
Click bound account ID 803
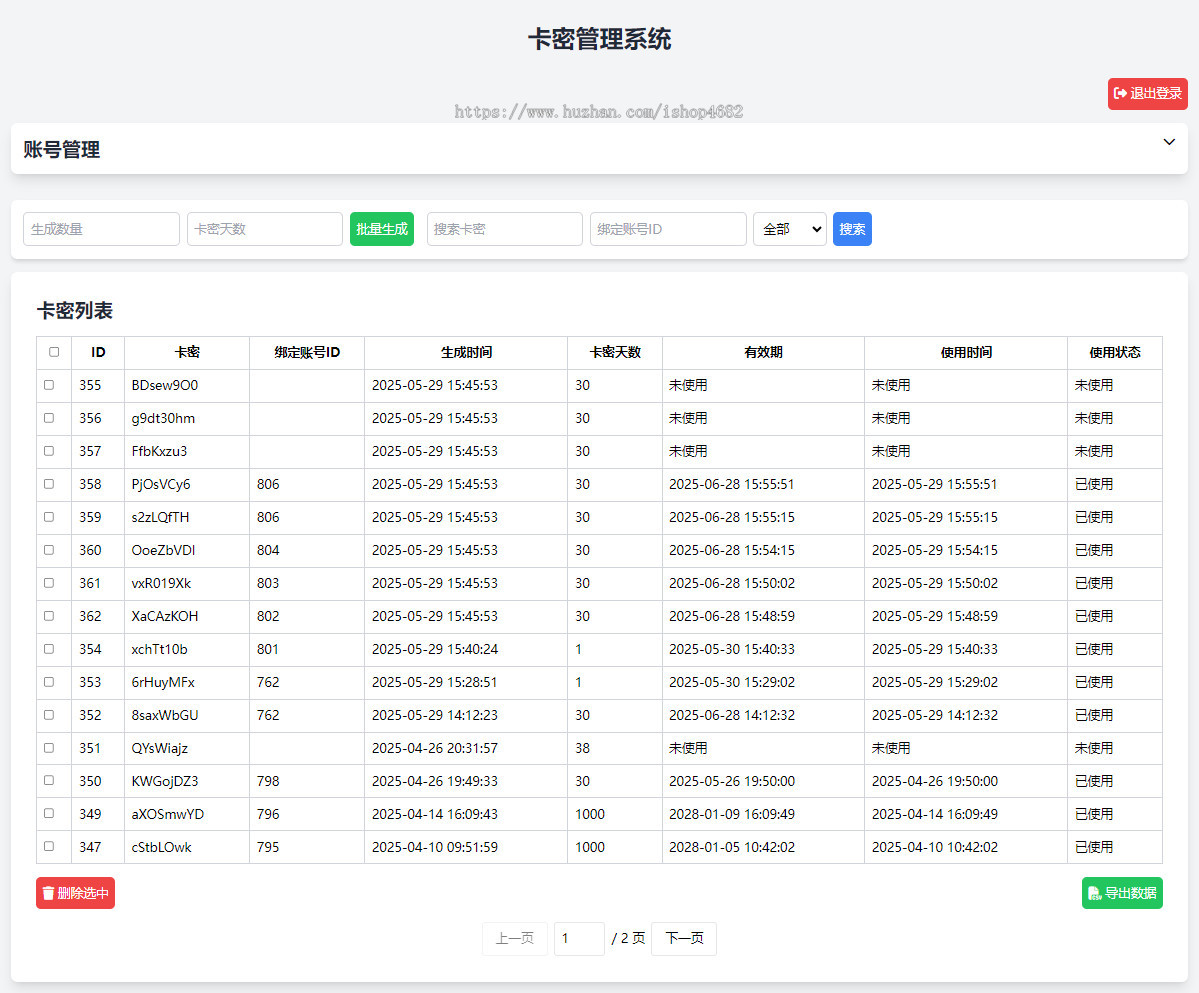click(x=268, y=583)
